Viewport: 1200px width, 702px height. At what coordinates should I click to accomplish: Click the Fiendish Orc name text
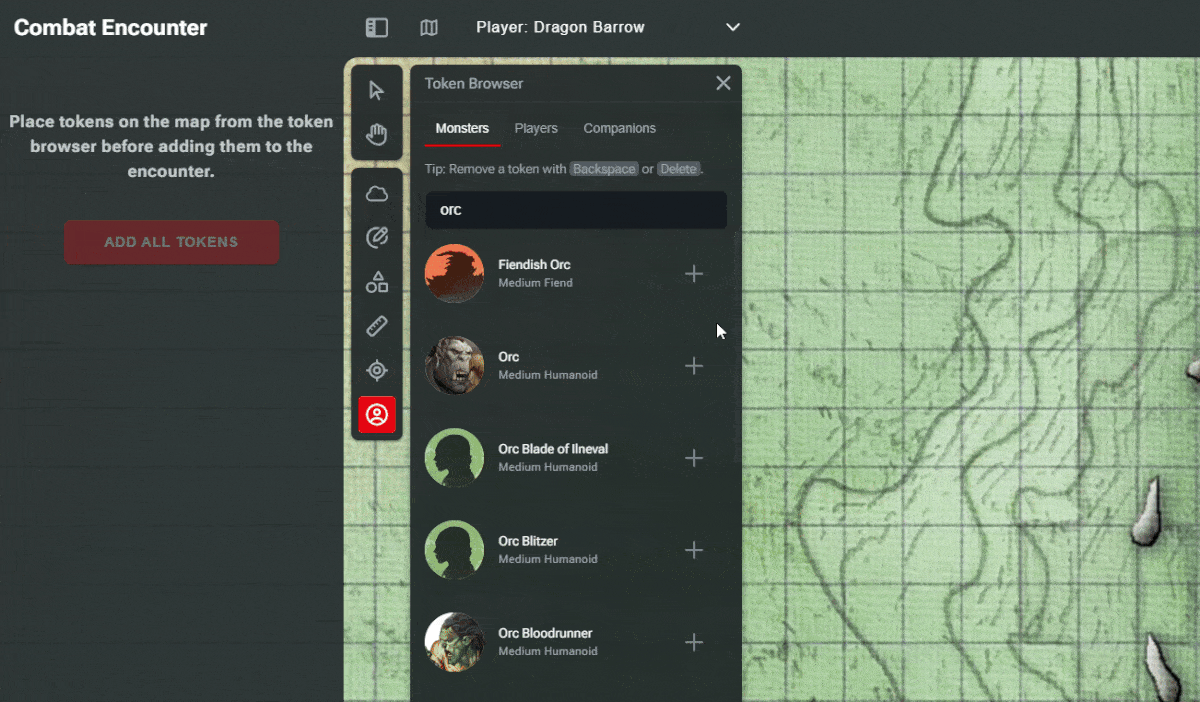pos(534,265)
